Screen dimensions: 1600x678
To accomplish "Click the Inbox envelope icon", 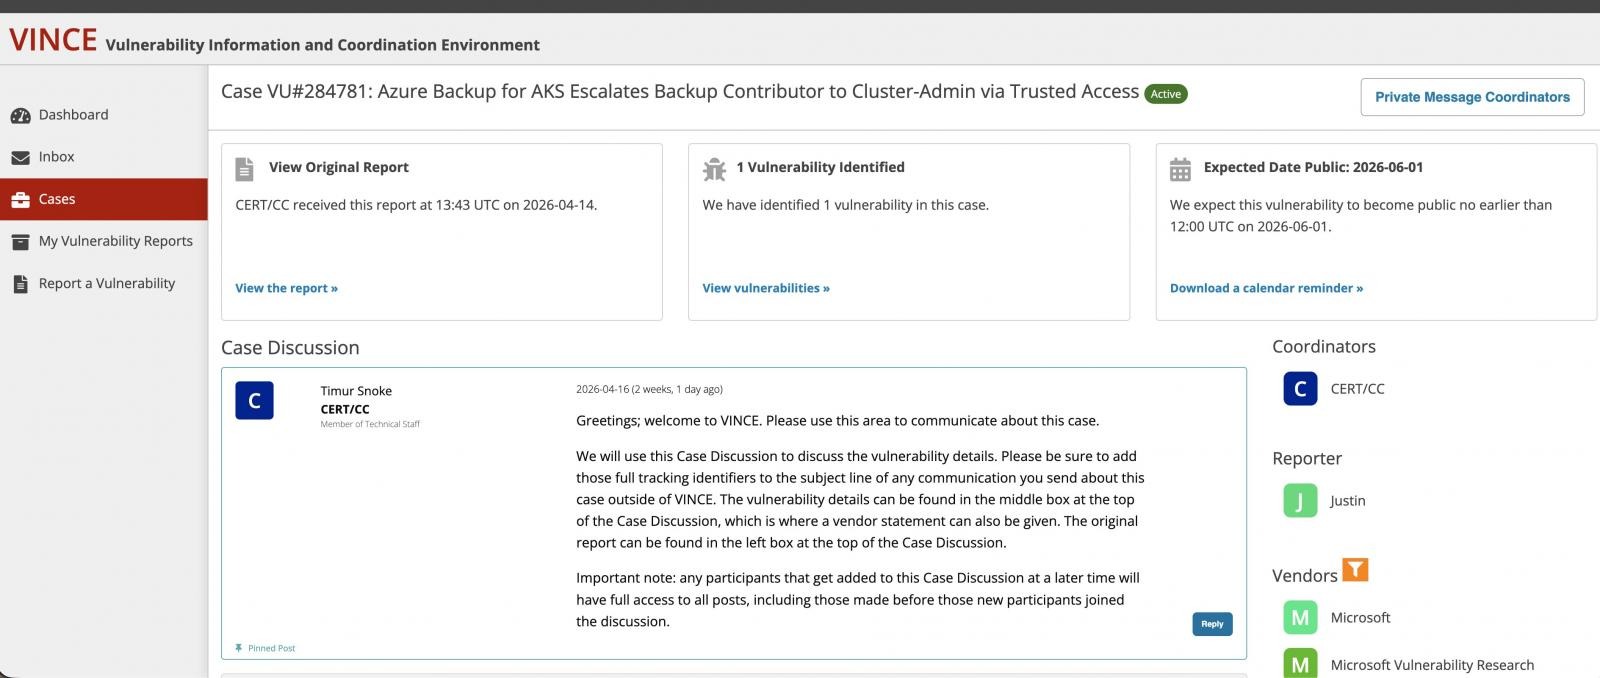I will 20,157.
